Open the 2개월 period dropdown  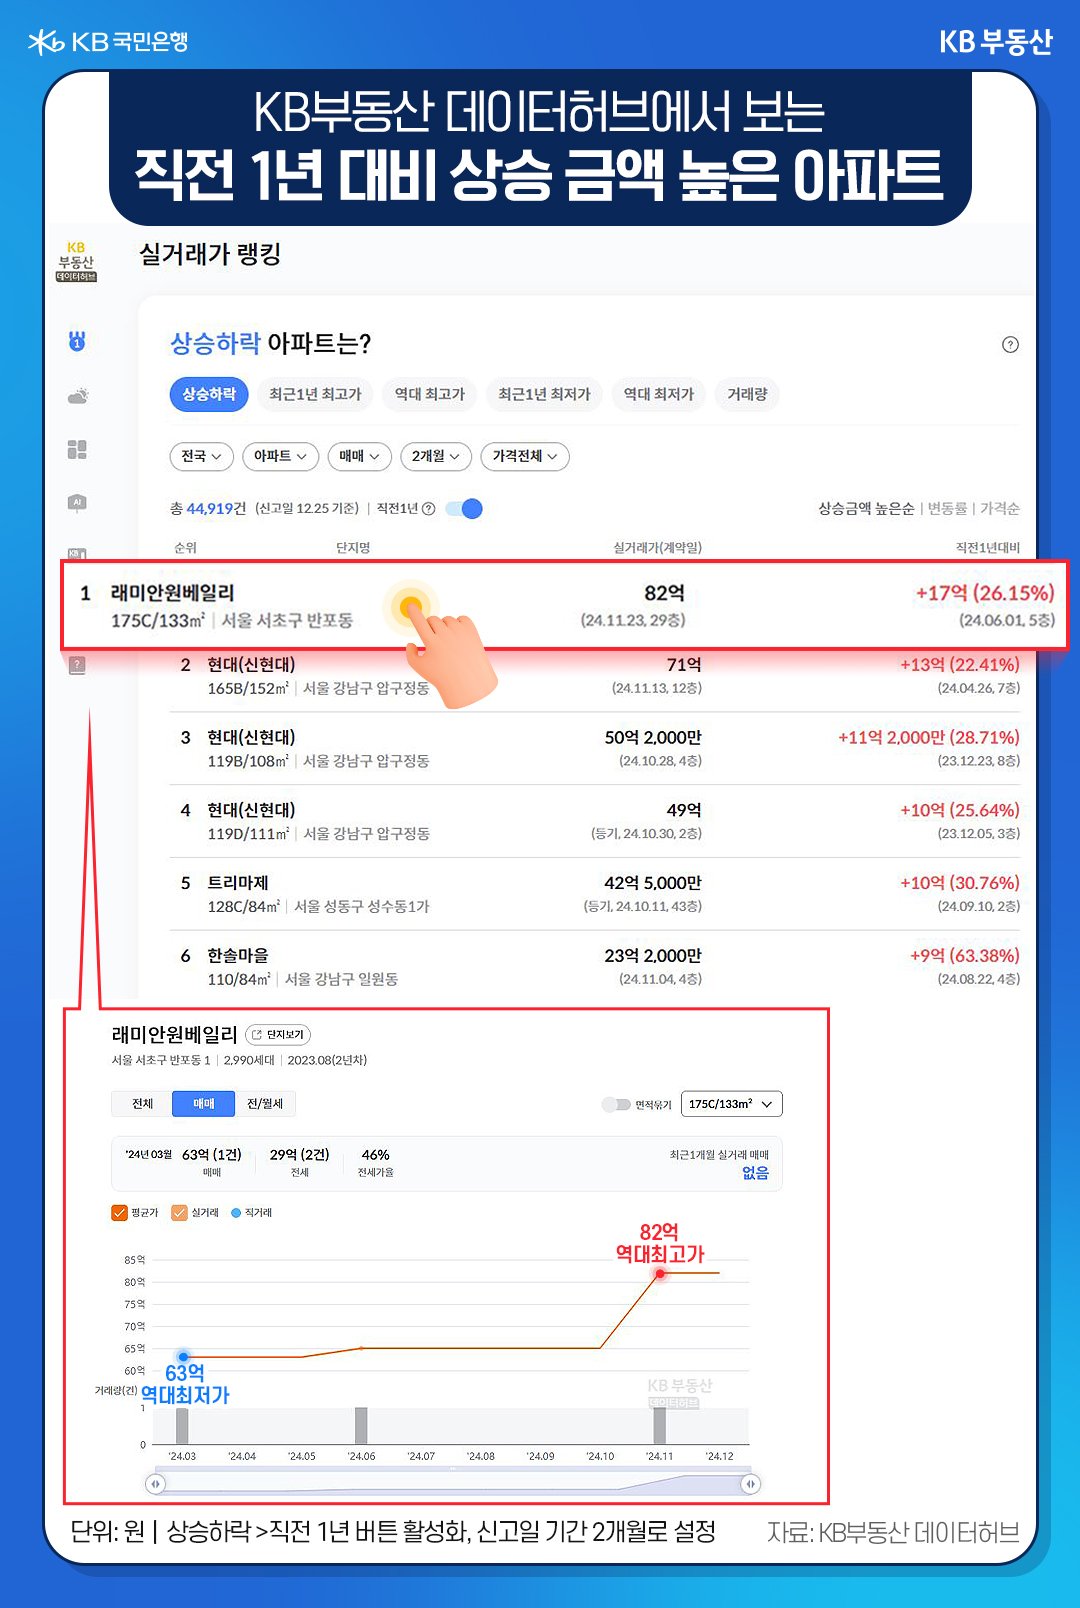(435, 456)
